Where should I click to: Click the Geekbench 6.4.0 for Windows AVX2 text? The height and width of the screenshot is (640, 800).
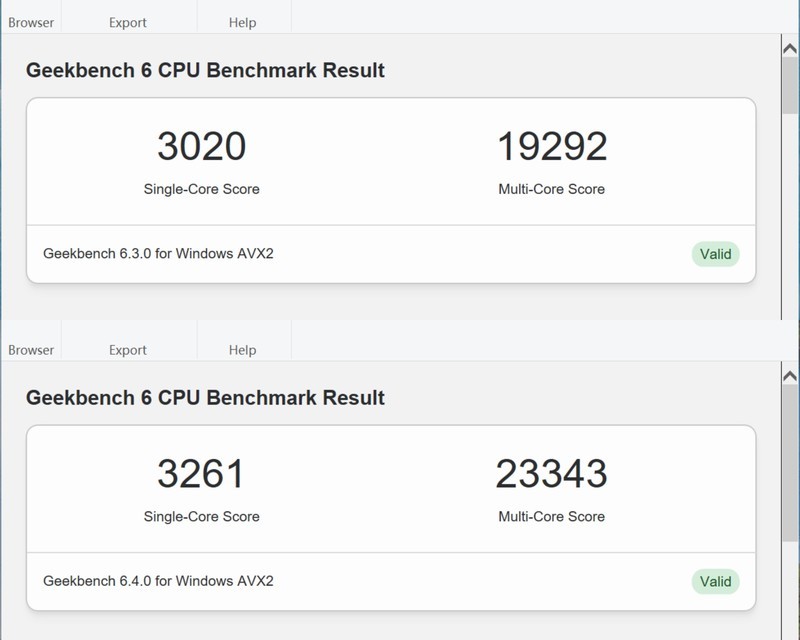(158, 581)
